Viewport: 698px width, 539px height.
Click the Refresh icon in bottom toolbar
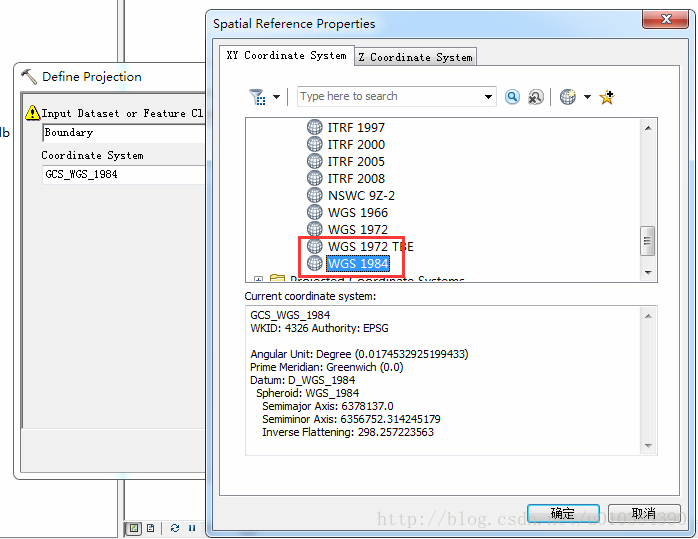point(174,528)
